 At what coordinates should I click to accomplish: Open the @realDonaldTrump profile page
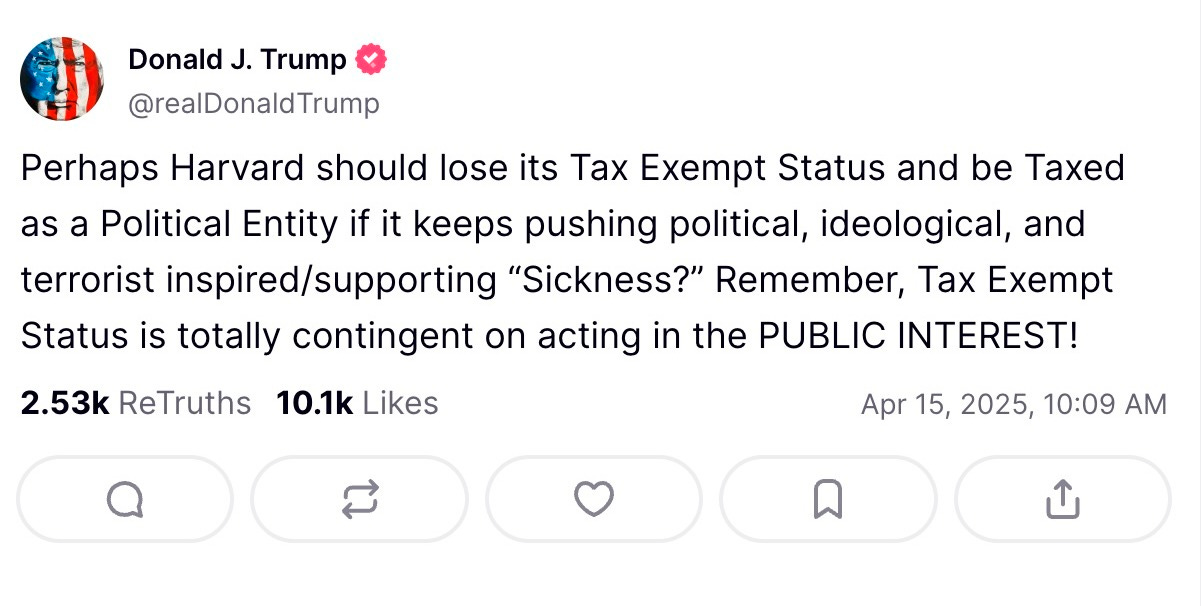[253, 102]
